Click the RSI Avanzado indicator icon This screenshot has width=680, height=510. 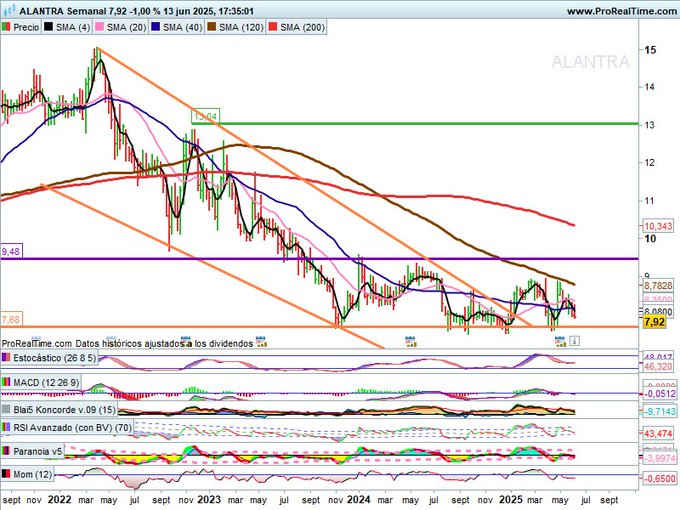pyautogui.click(x=6, y=428)
